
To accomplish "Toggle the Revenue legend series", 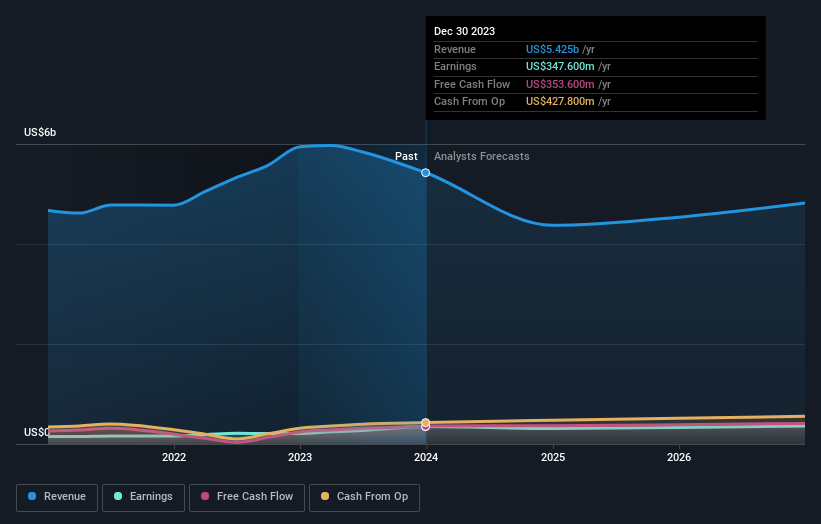I will pyautogui.click(x=57, y=497).
